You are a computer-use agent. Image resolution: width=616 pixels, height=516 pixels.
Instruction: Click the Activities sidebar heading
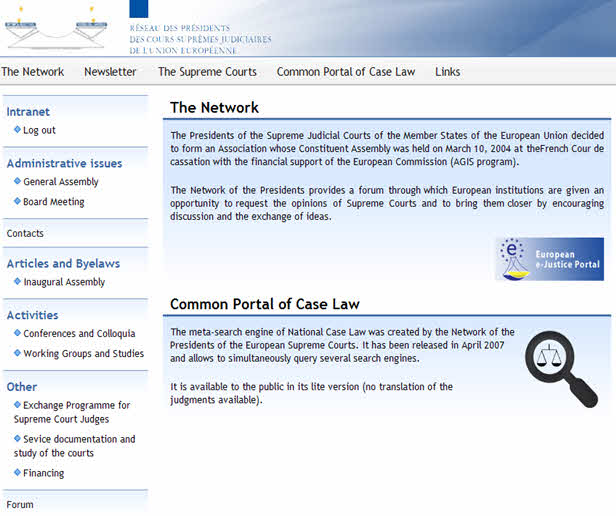tap(32, 315)
